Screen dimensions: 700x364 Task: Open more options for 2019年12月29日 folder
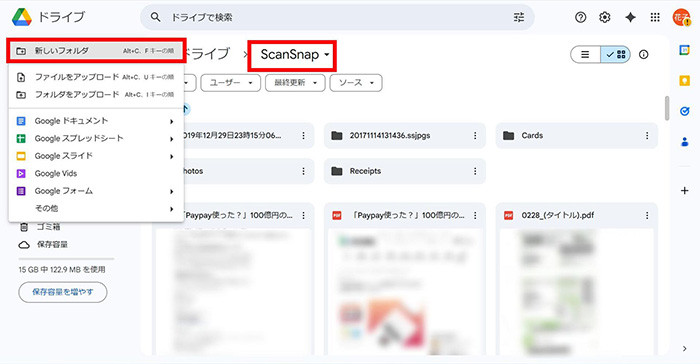coord(303,135)
